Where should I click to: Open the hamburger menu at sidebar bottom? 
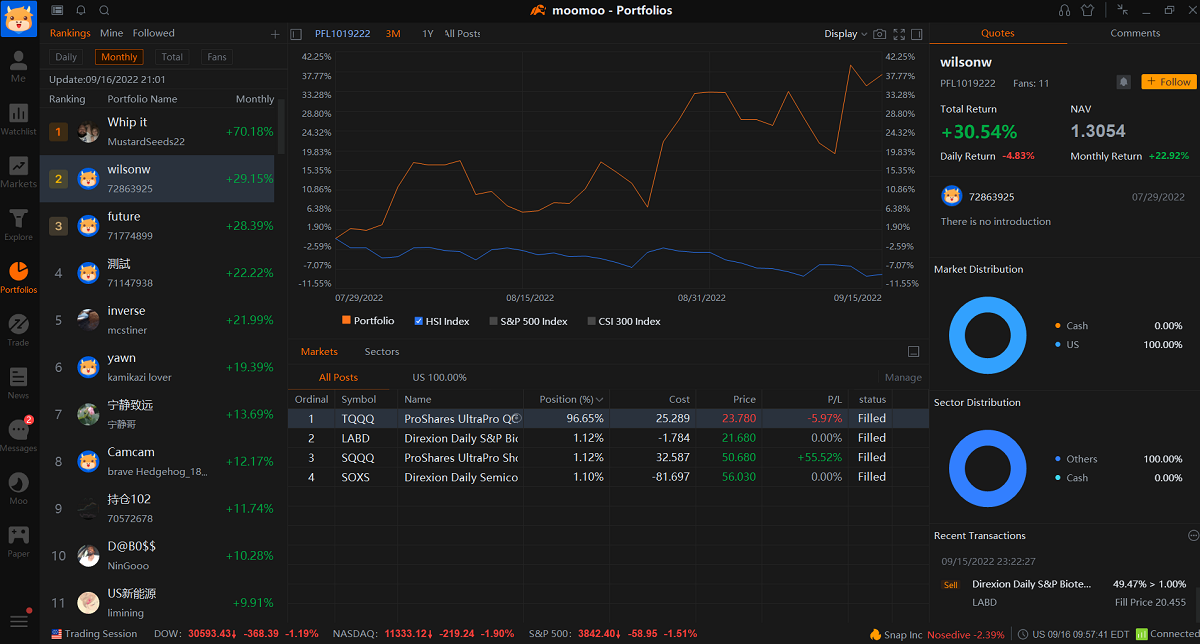(x=19, y=621)
